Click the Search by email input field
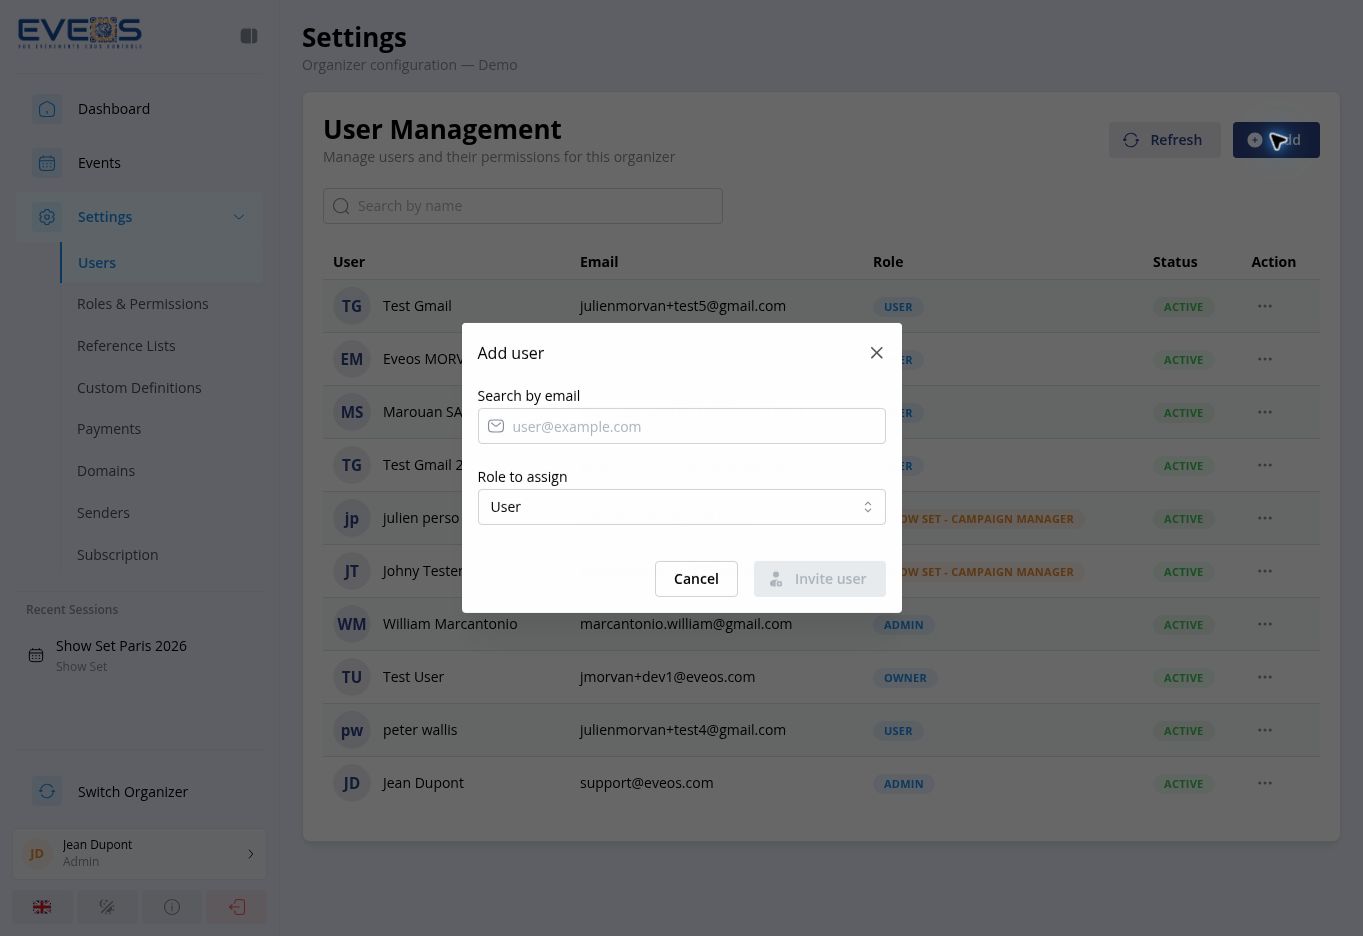The width and height of the screenshot is (1363, 936). pyautogui.click(x=682, y=426)
